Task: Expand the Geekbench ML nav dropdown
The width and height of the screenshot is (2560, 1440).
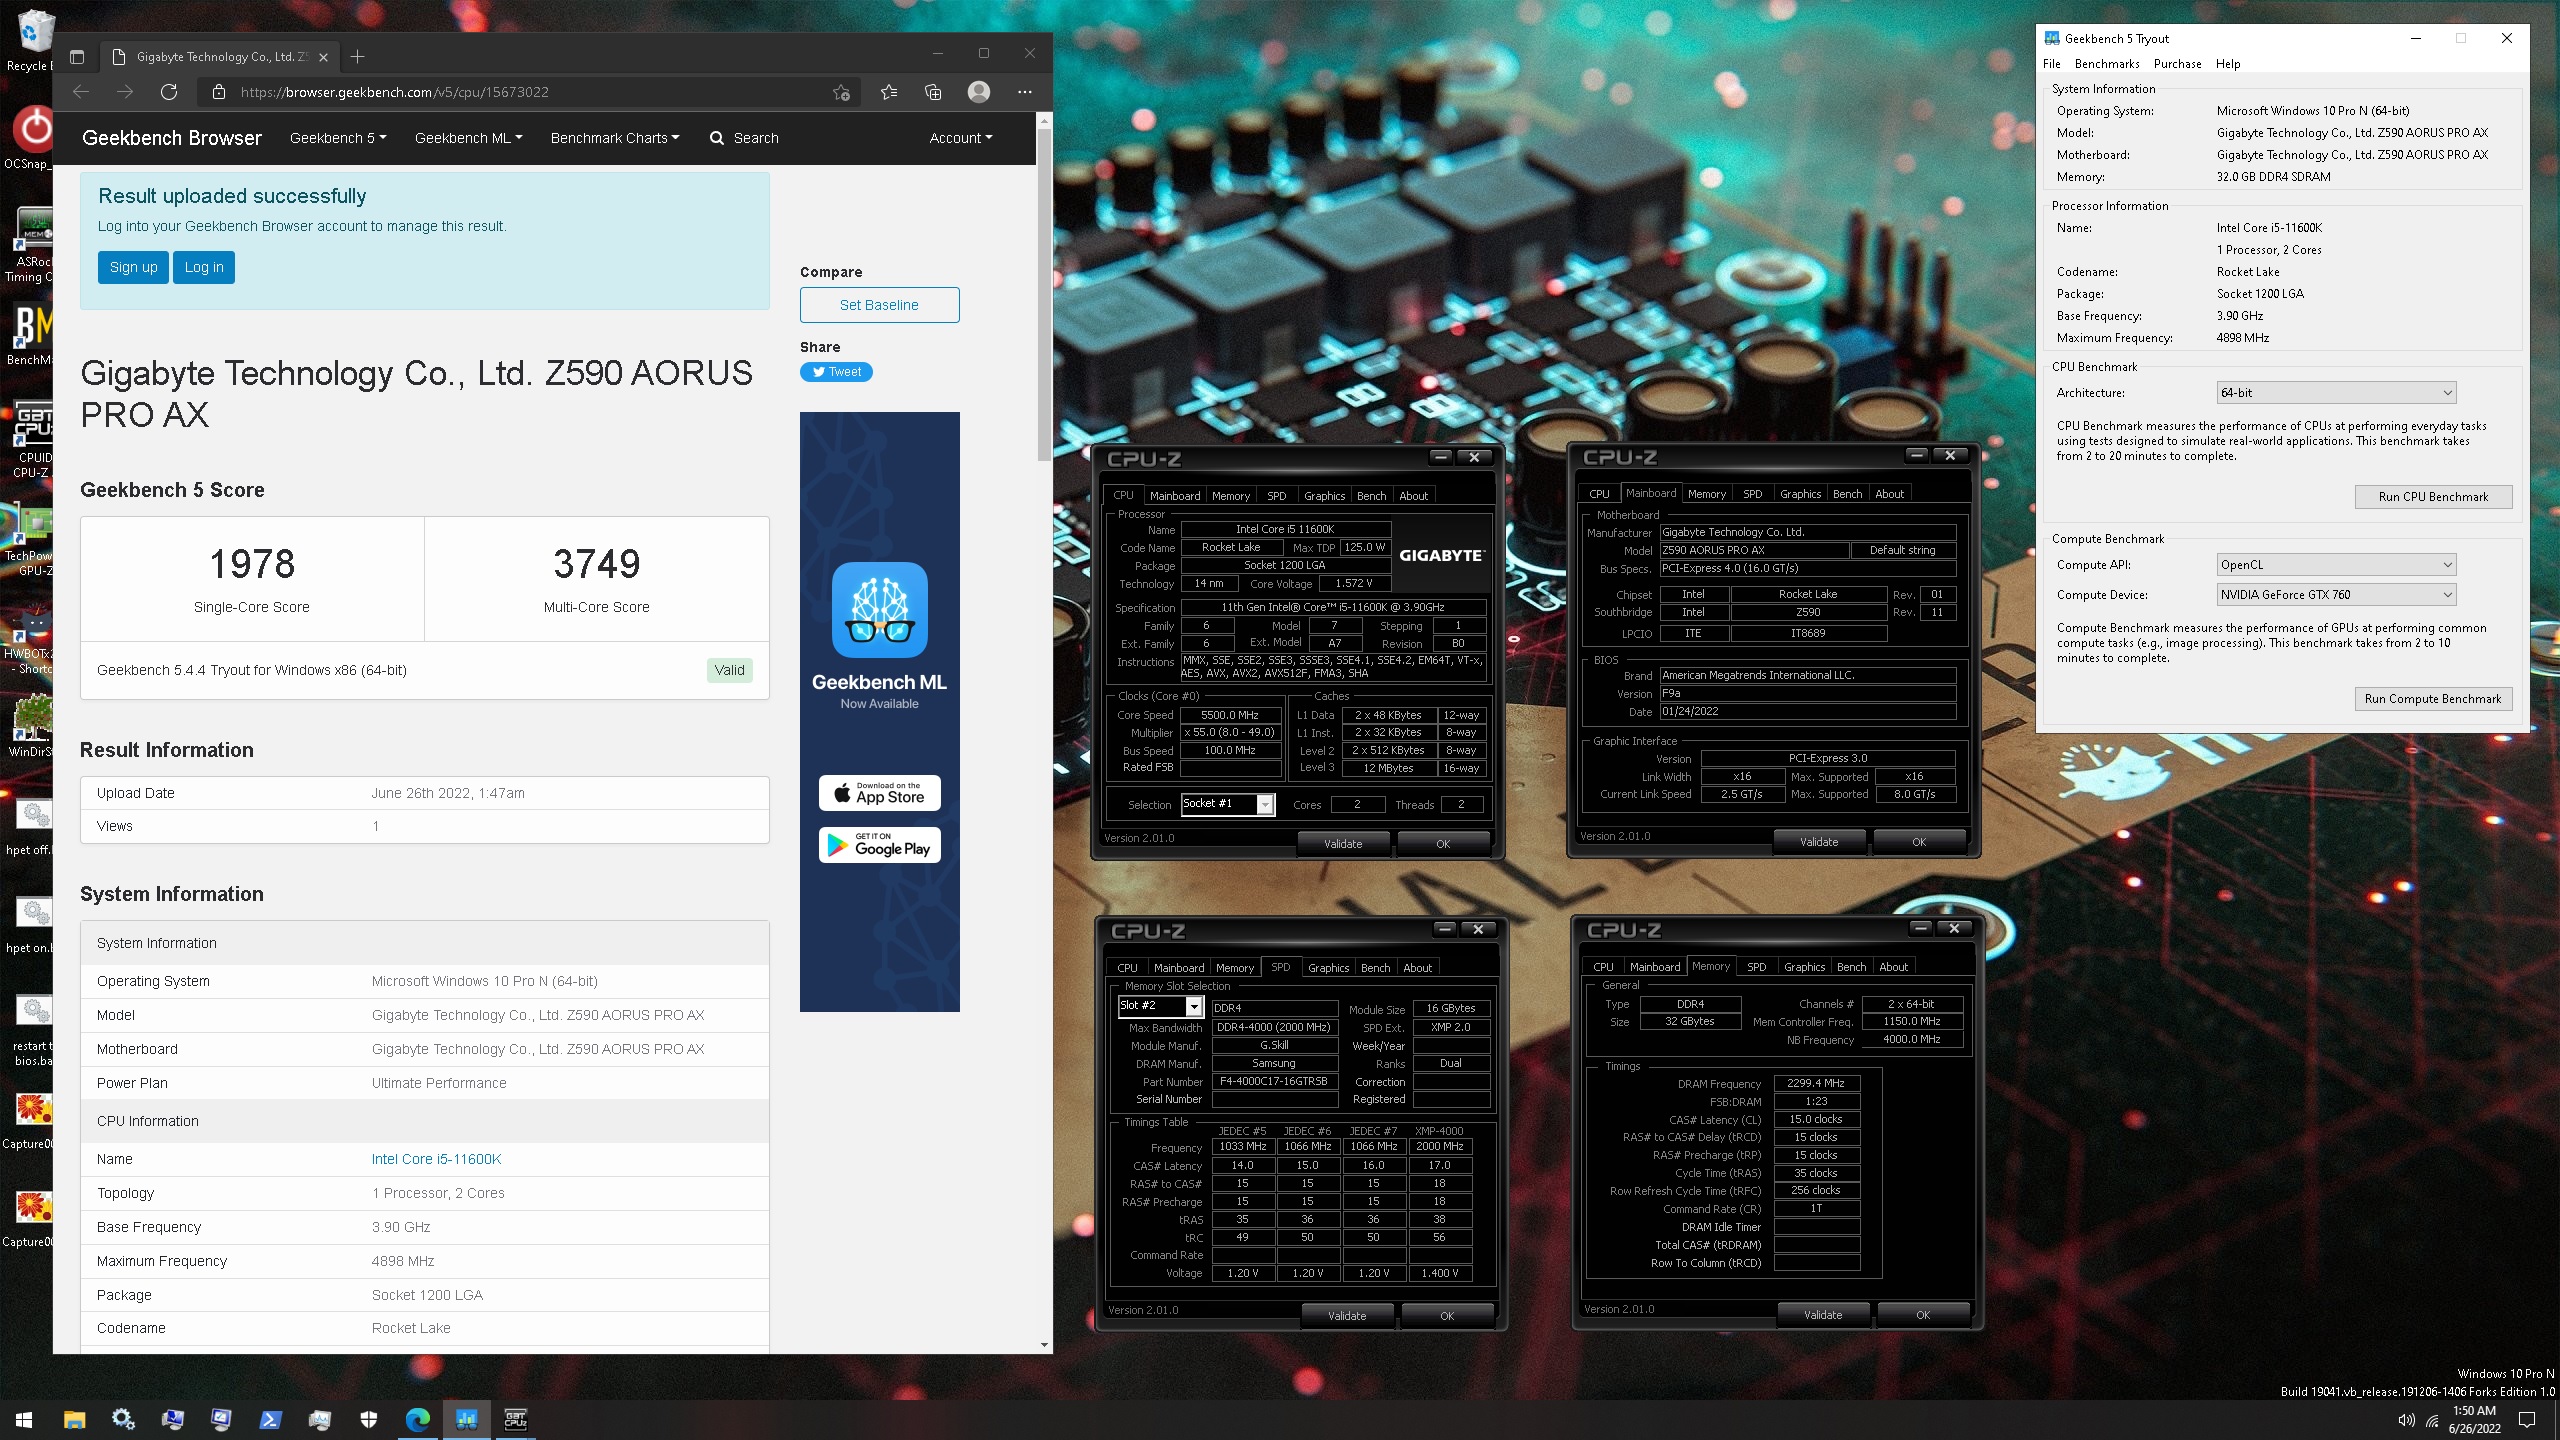Action: 468,138
